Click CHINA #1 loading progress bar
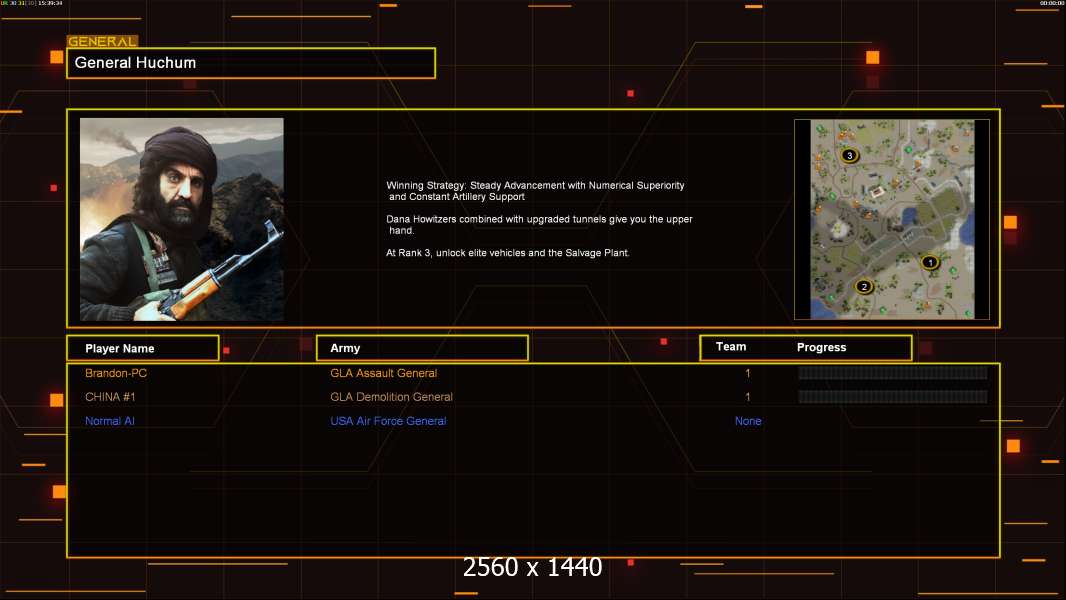Viewport: 1066px width, 600px height. 893,396
